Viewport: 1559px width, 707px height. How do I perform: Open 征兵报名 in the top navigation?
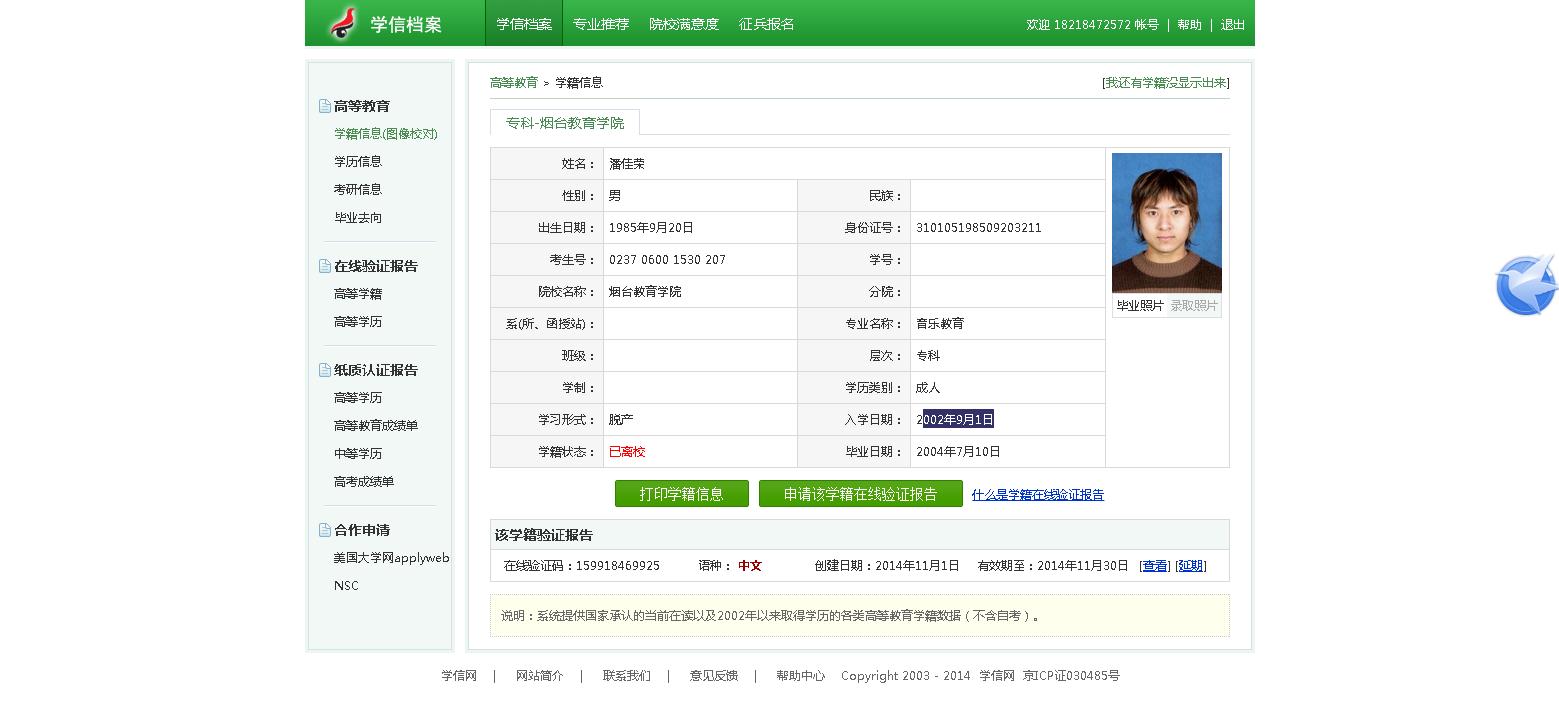(x=766, y=24)
